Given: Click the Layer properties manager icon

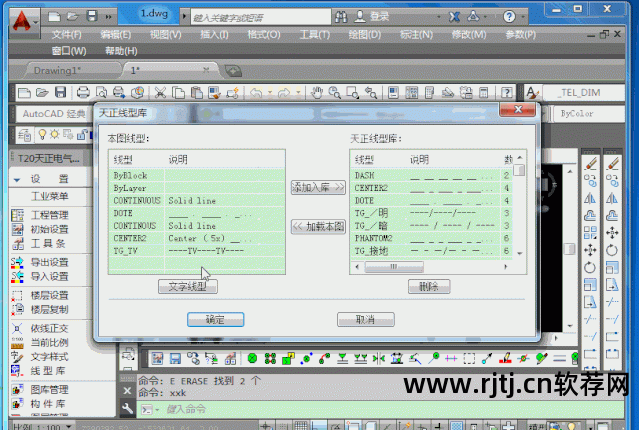Looking at the screenshot, I should 24,135.
